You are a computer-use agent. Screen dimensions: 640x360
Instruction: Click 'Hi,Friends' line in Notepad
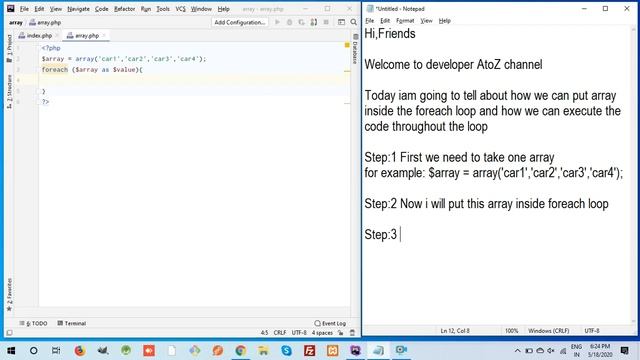pyautogui.click(x=390, y=33)
